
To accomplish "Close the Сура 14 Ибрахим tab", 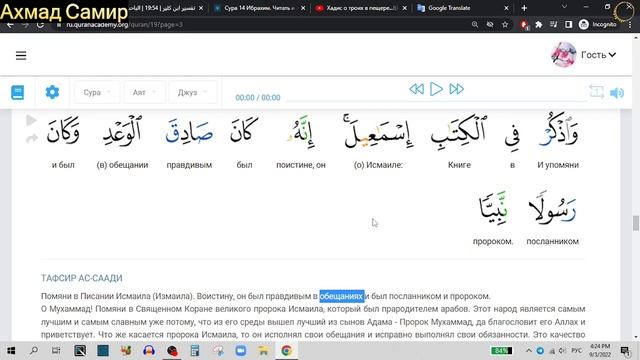I will tap(303, 8).
